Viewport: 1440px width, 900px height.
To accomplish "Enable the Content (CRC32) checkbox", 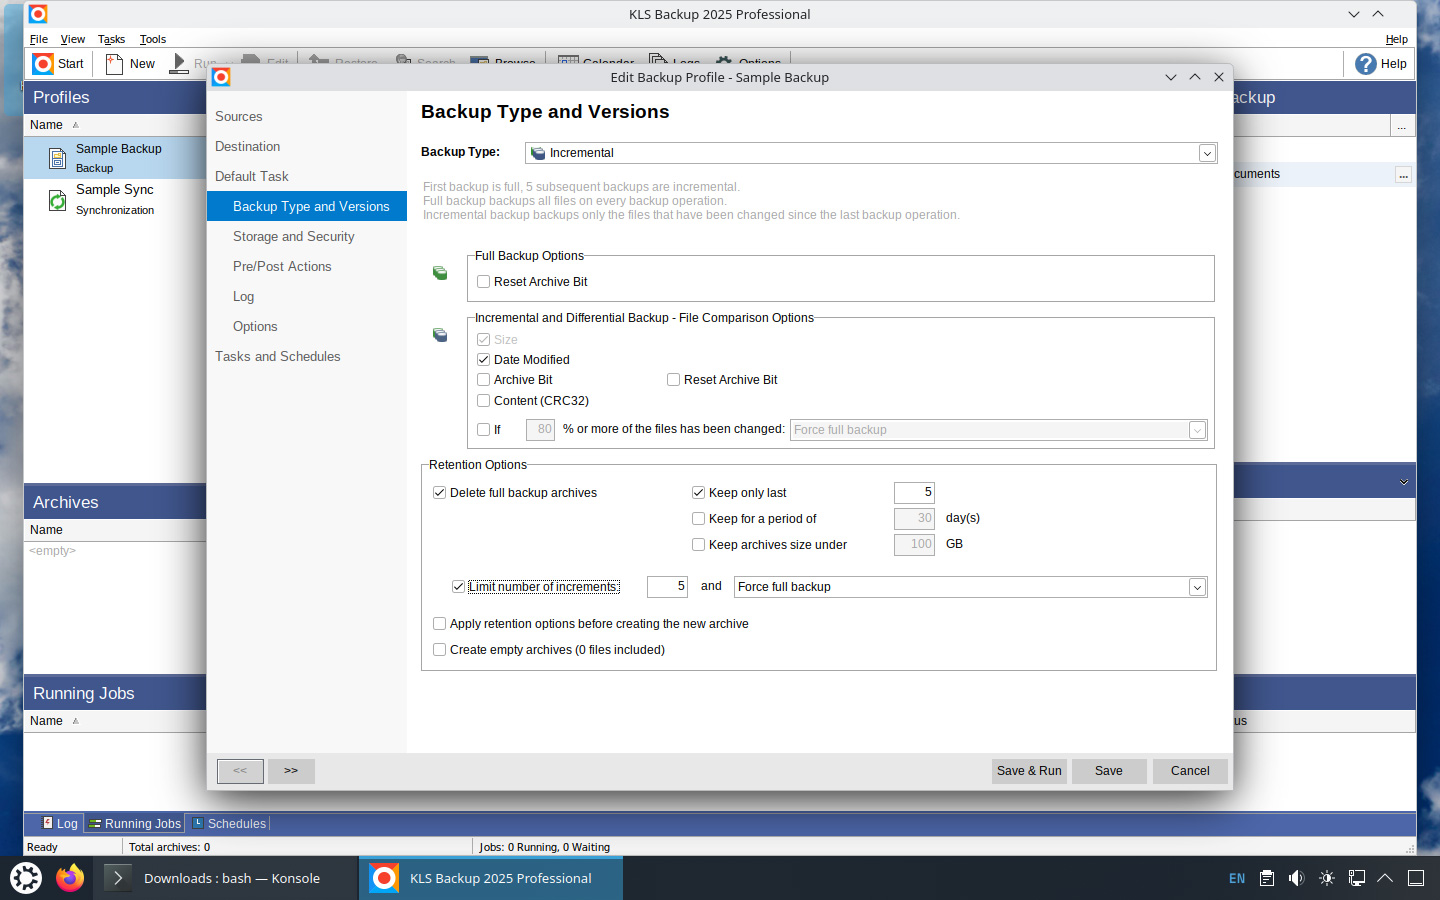I will pyautogui.click(x=484, y=401).
